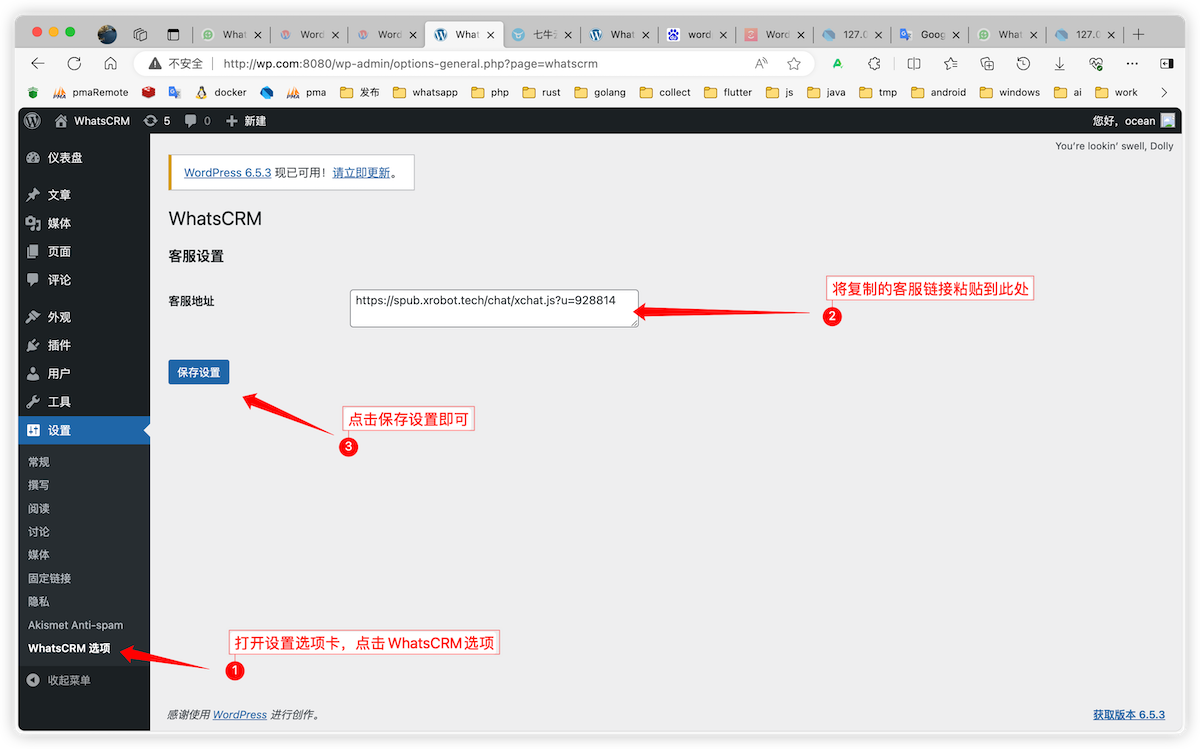1200x749 pixels.
Task: Collapse sidebar with 收起菜单
Action: coord(59,680)
